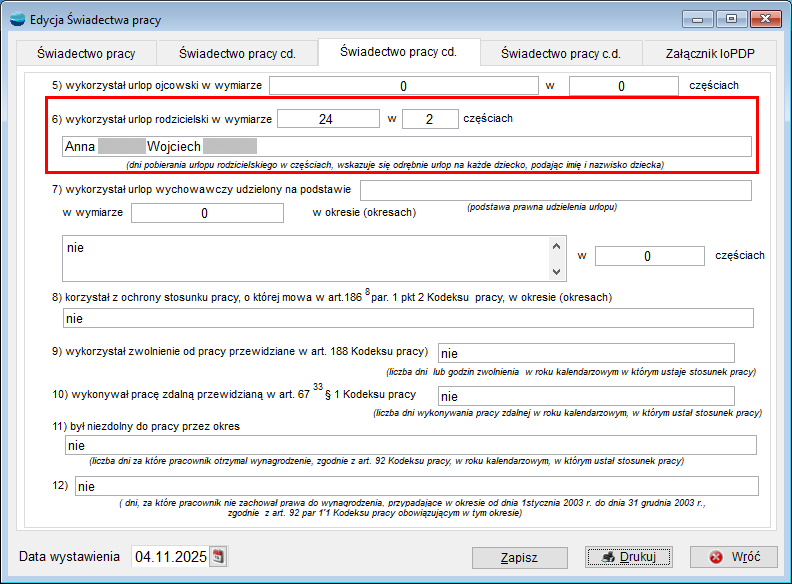This screenshot has width=792, height=584.
Task: Click the paternity leave days field
Action: pyautogui.click(x=404, y=86)
